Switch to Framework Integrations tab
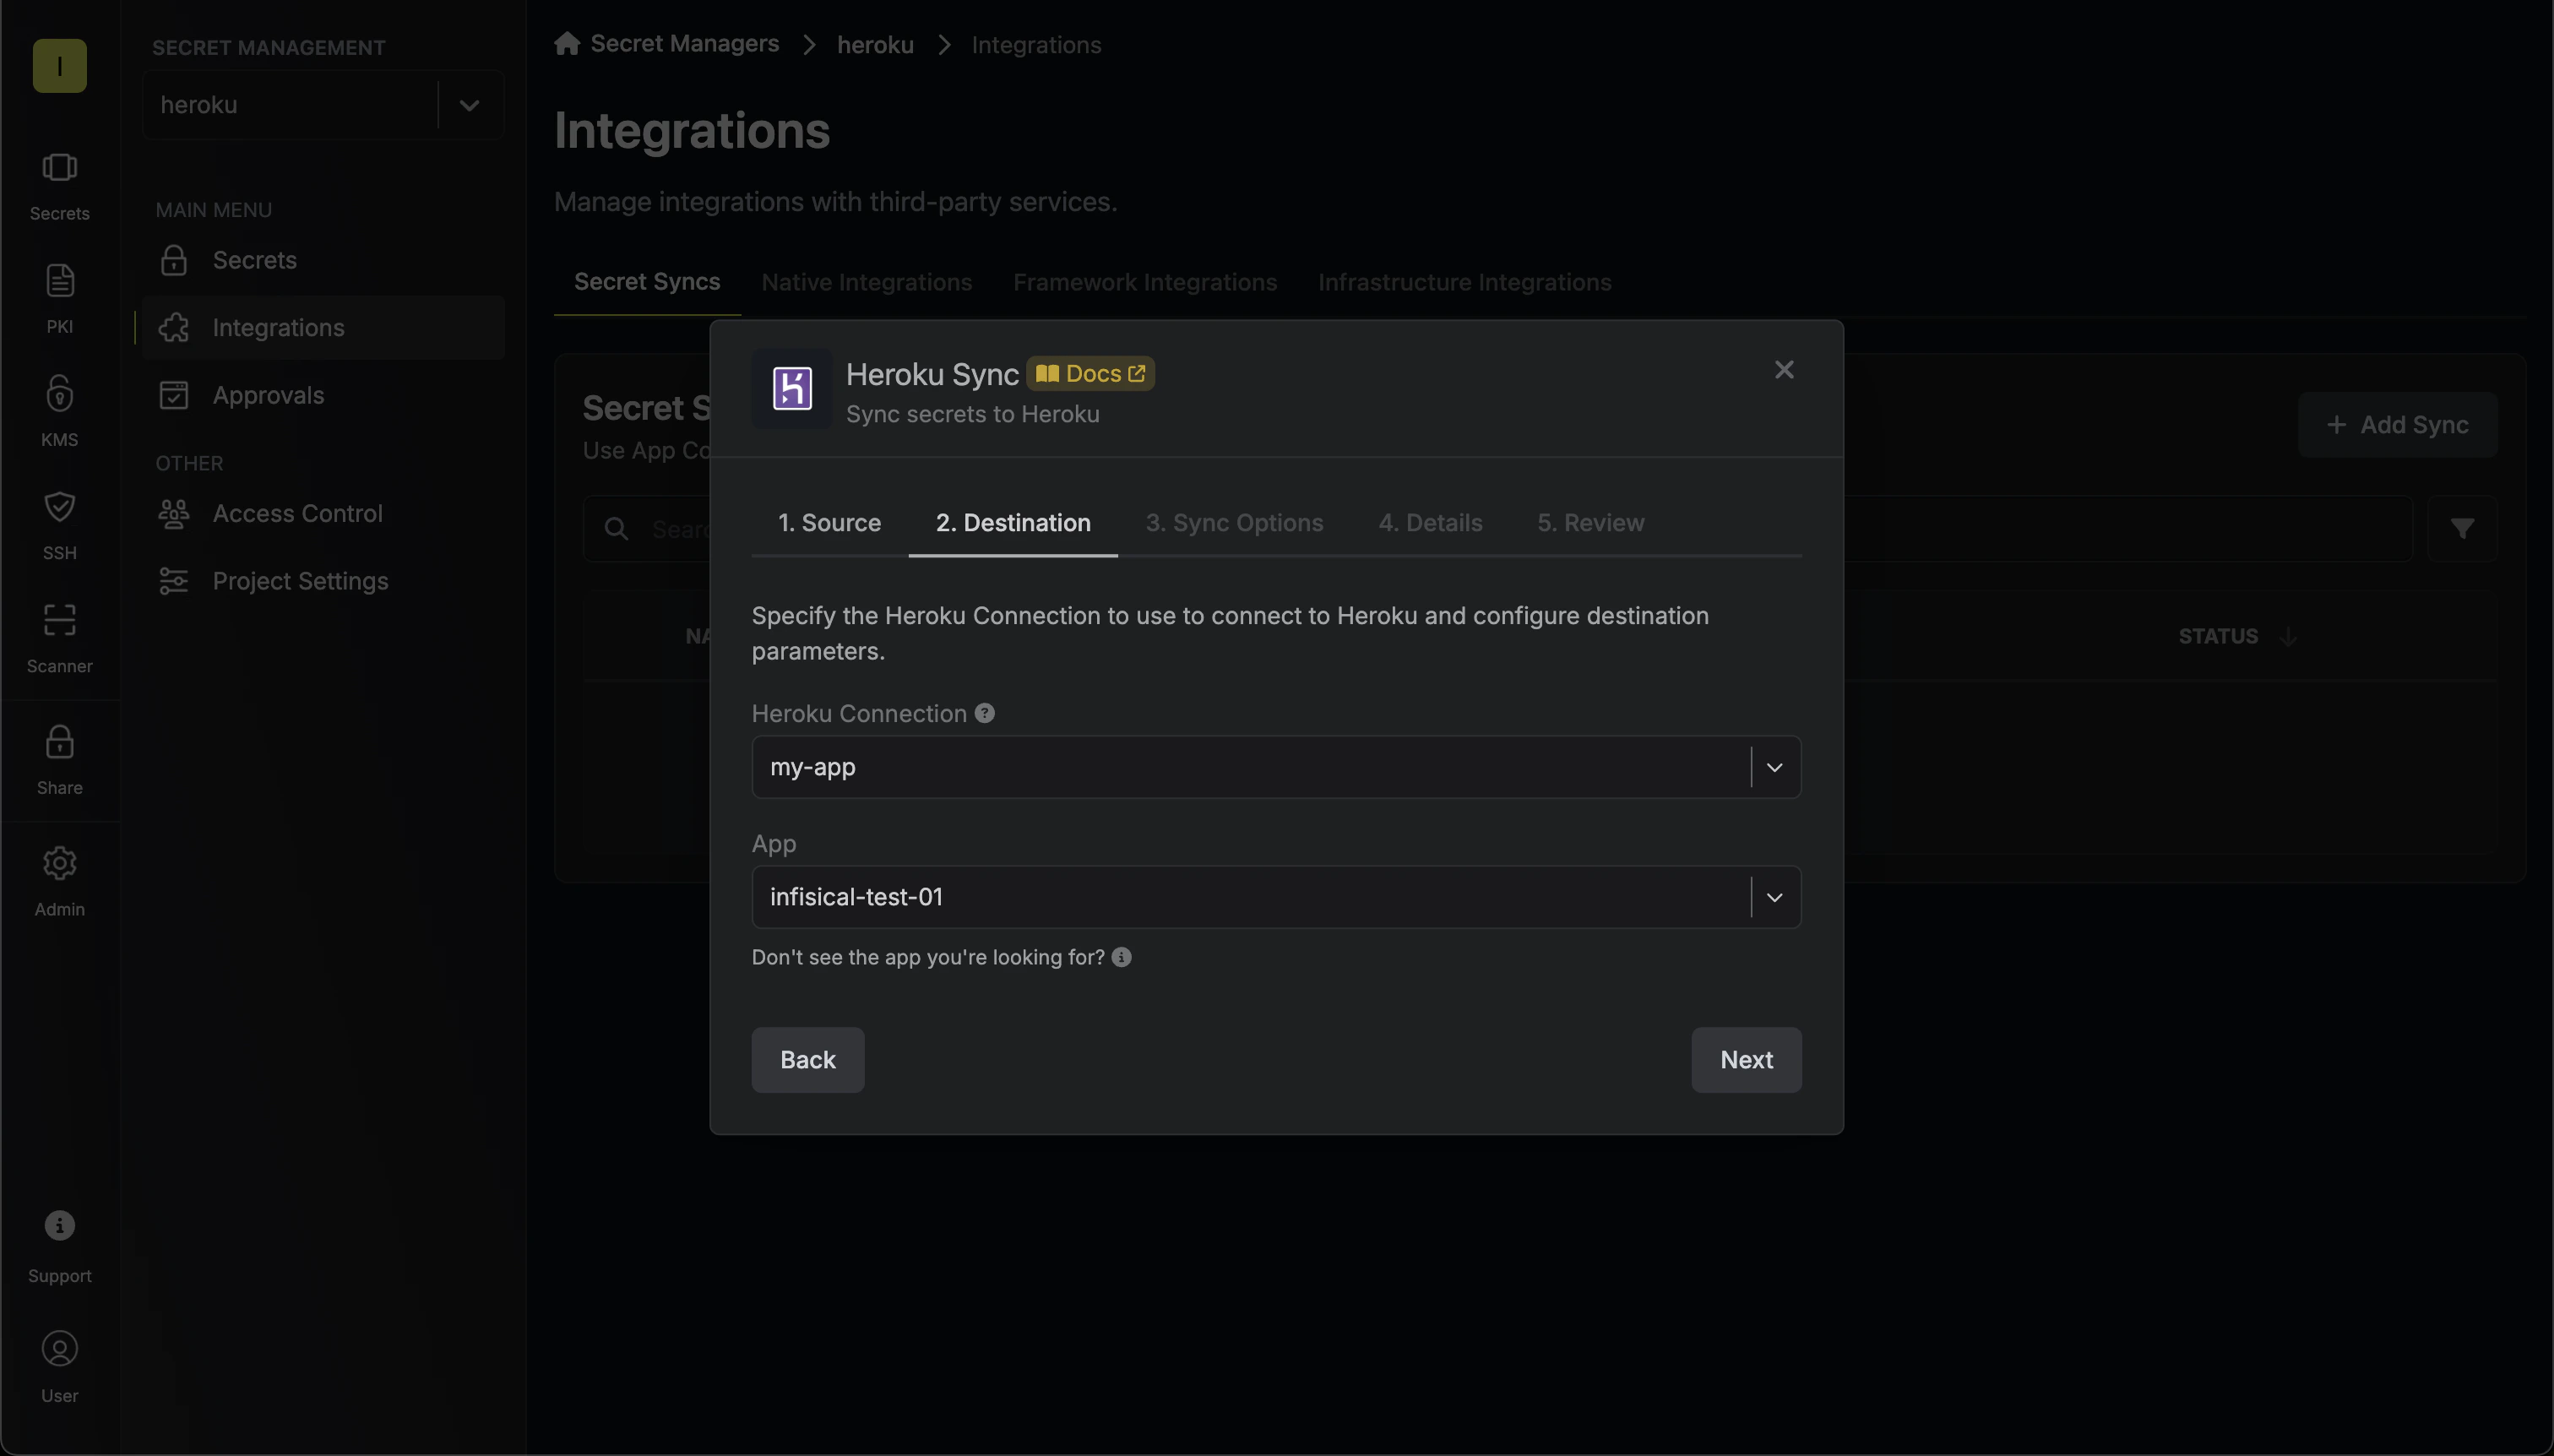 click(1144, 282)
